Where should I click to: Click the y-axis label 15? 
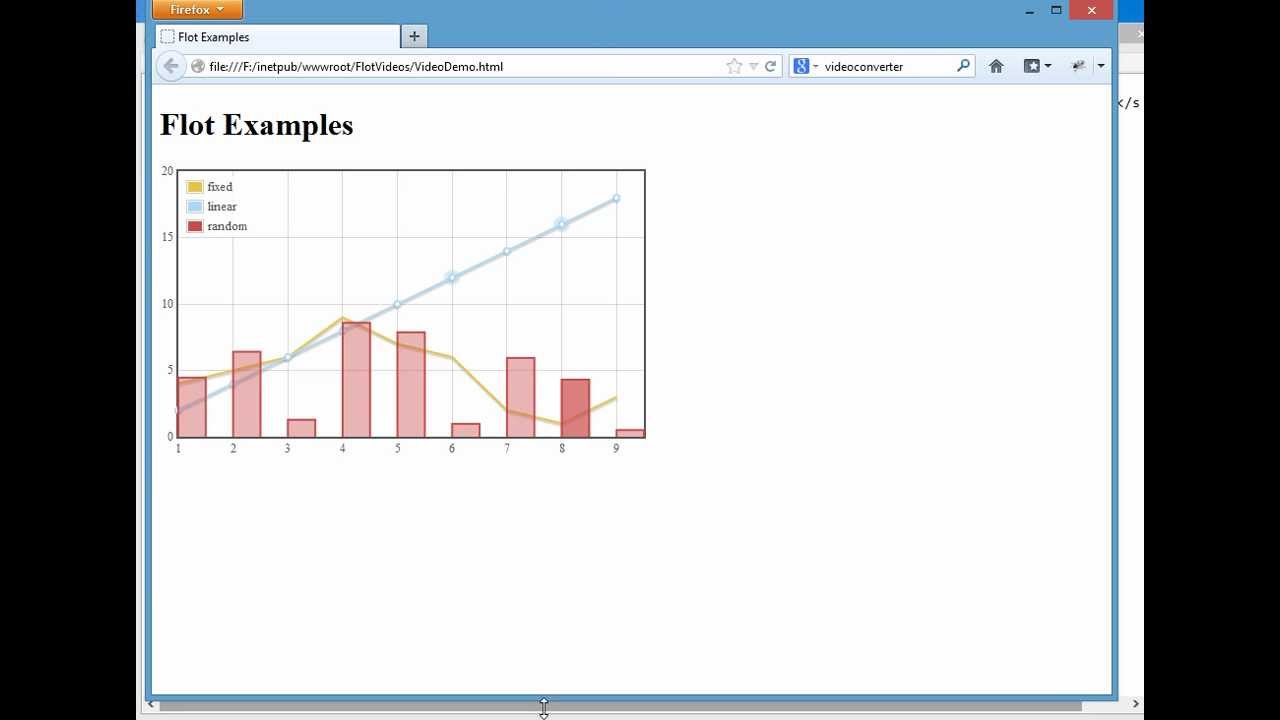(x=167, y=237)
